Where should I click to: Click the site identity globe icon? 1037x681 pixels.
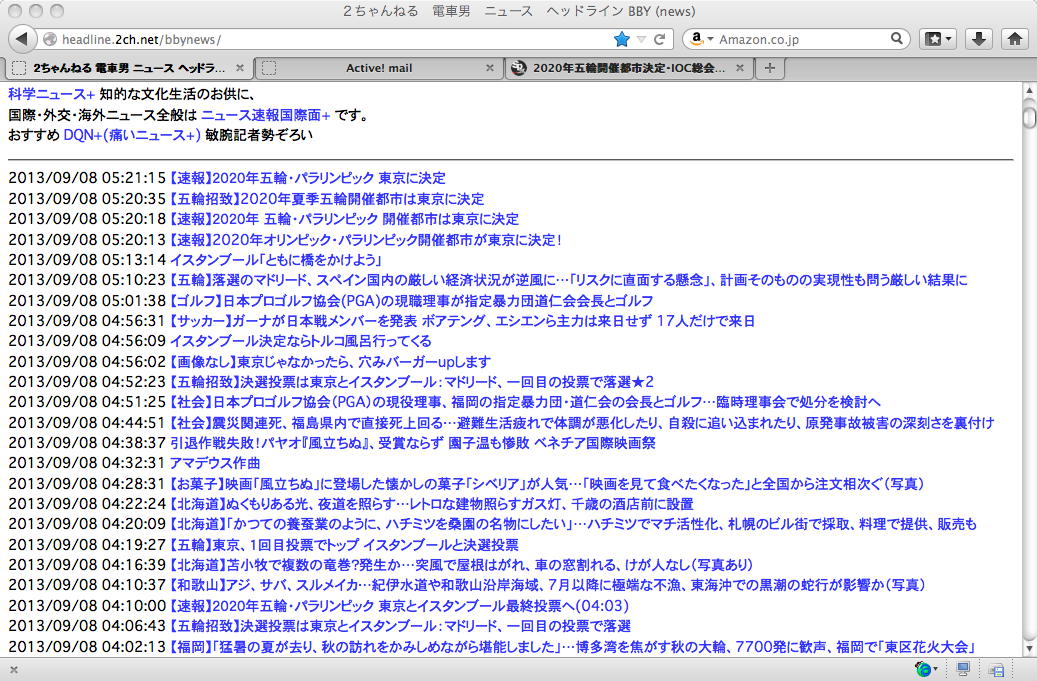click(x=50, y=40)
